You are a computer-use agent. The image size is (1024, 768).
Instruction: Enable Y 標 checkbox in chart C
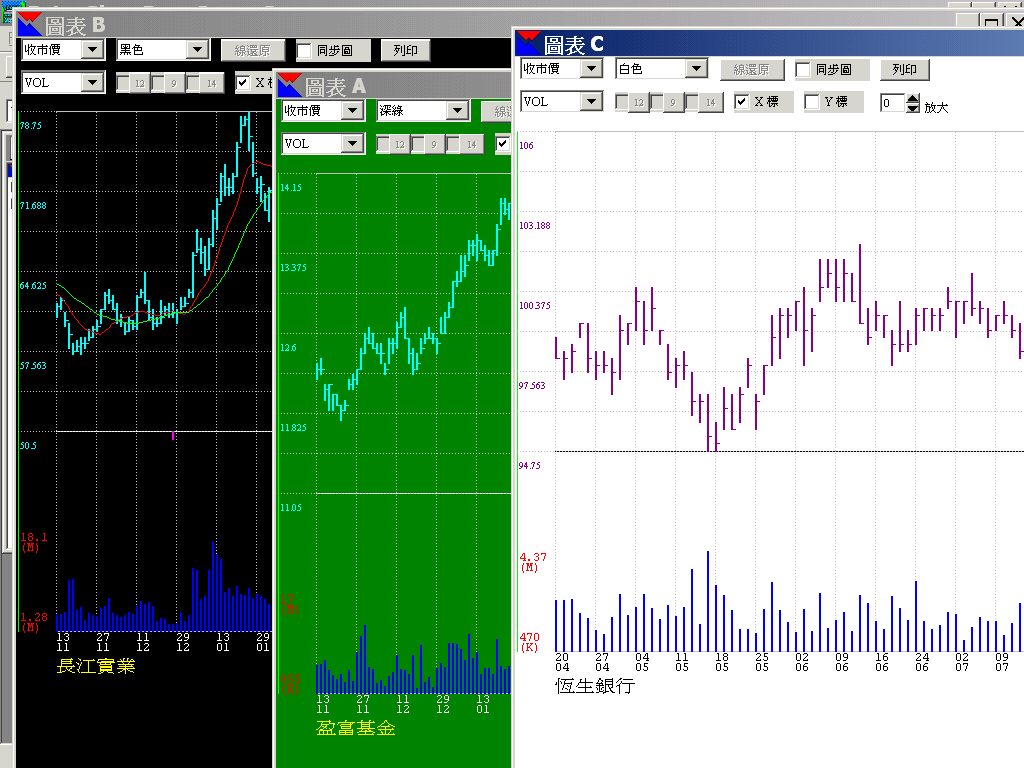point(812,102)
